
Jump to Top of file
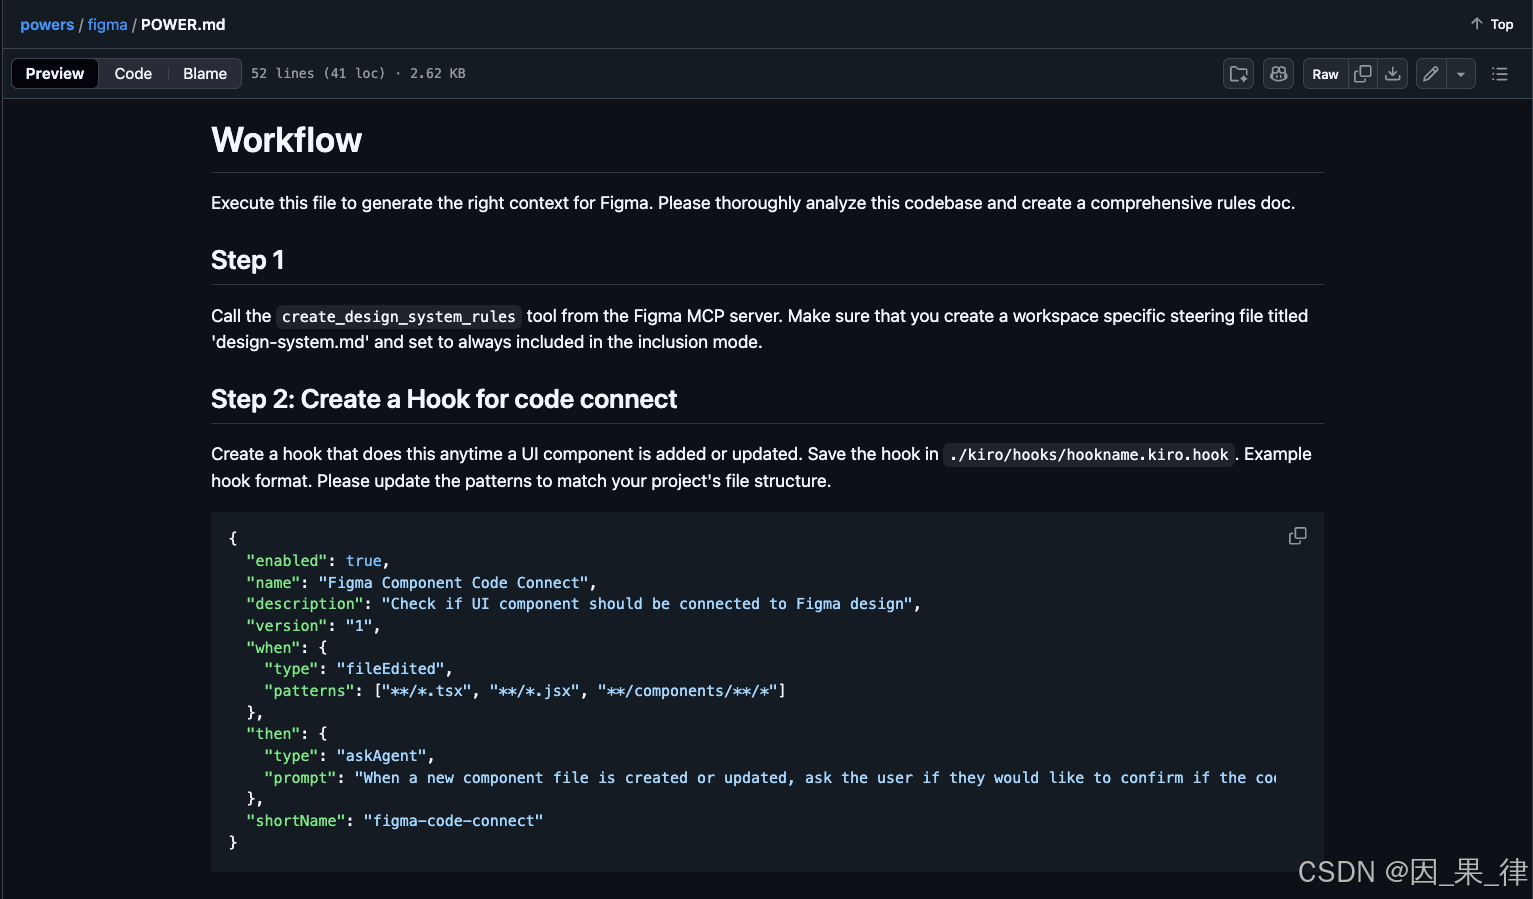pos(1491,24)
